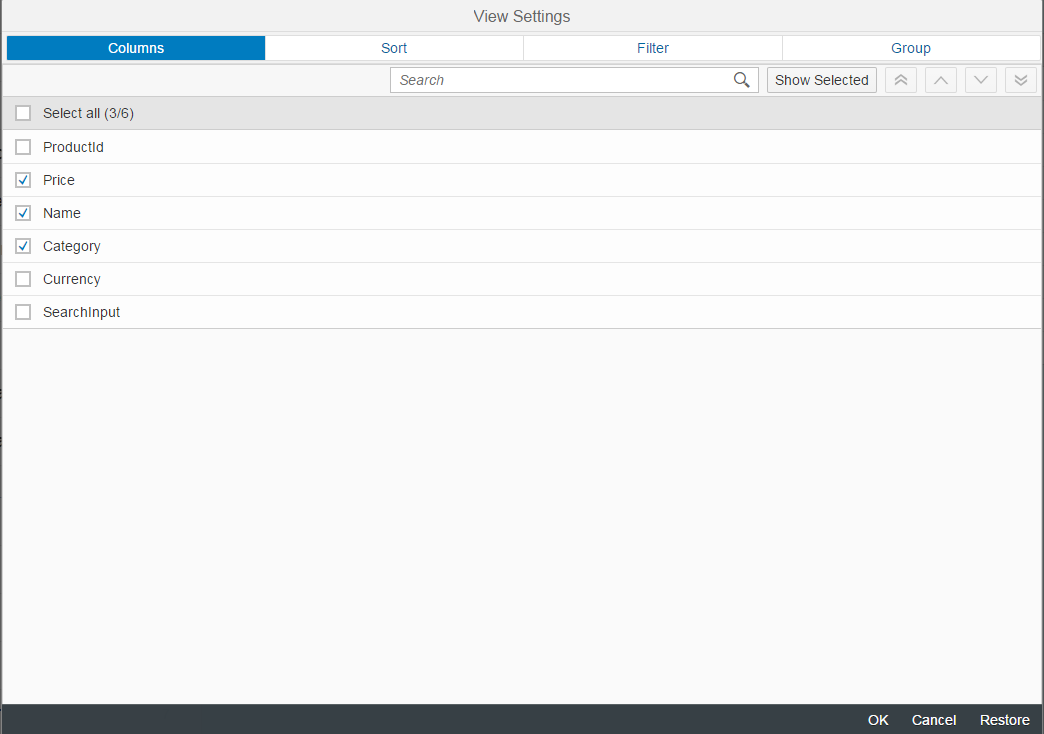
Task: Click Restore to reset settings
Action: (x=1004, y=720)
